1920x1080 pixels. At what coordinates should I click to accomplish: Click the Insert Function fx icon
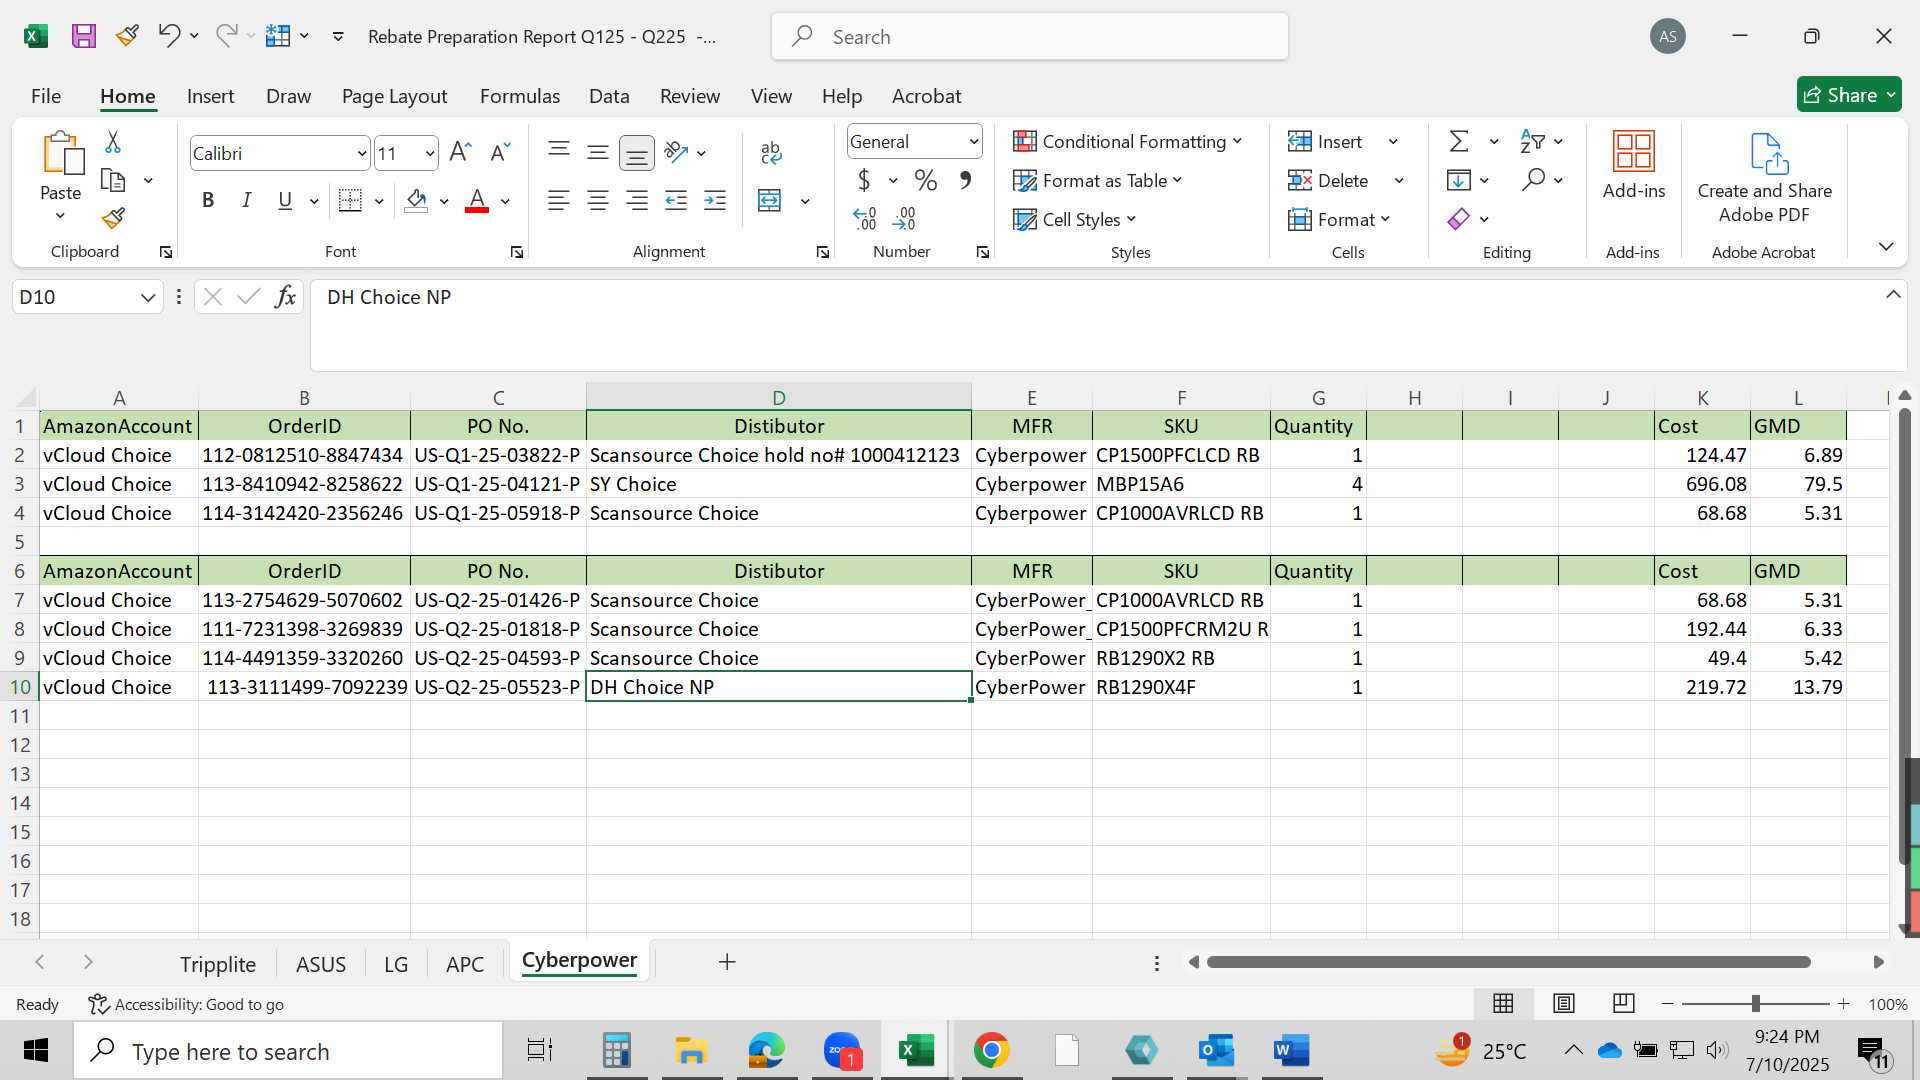click(x=285, y=297)
